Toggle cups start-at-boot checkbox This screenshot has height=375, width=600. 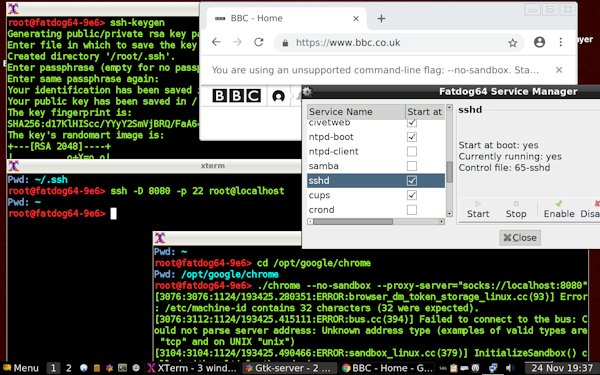click(x=412, y=195)
